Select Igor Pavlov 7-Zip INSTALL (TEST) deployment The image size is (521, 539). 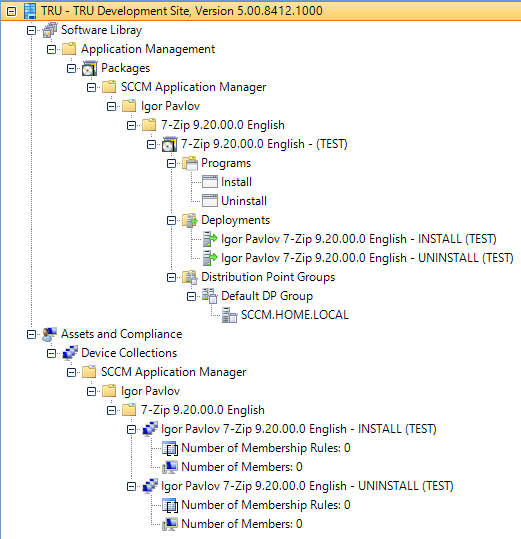coord(358,239)
